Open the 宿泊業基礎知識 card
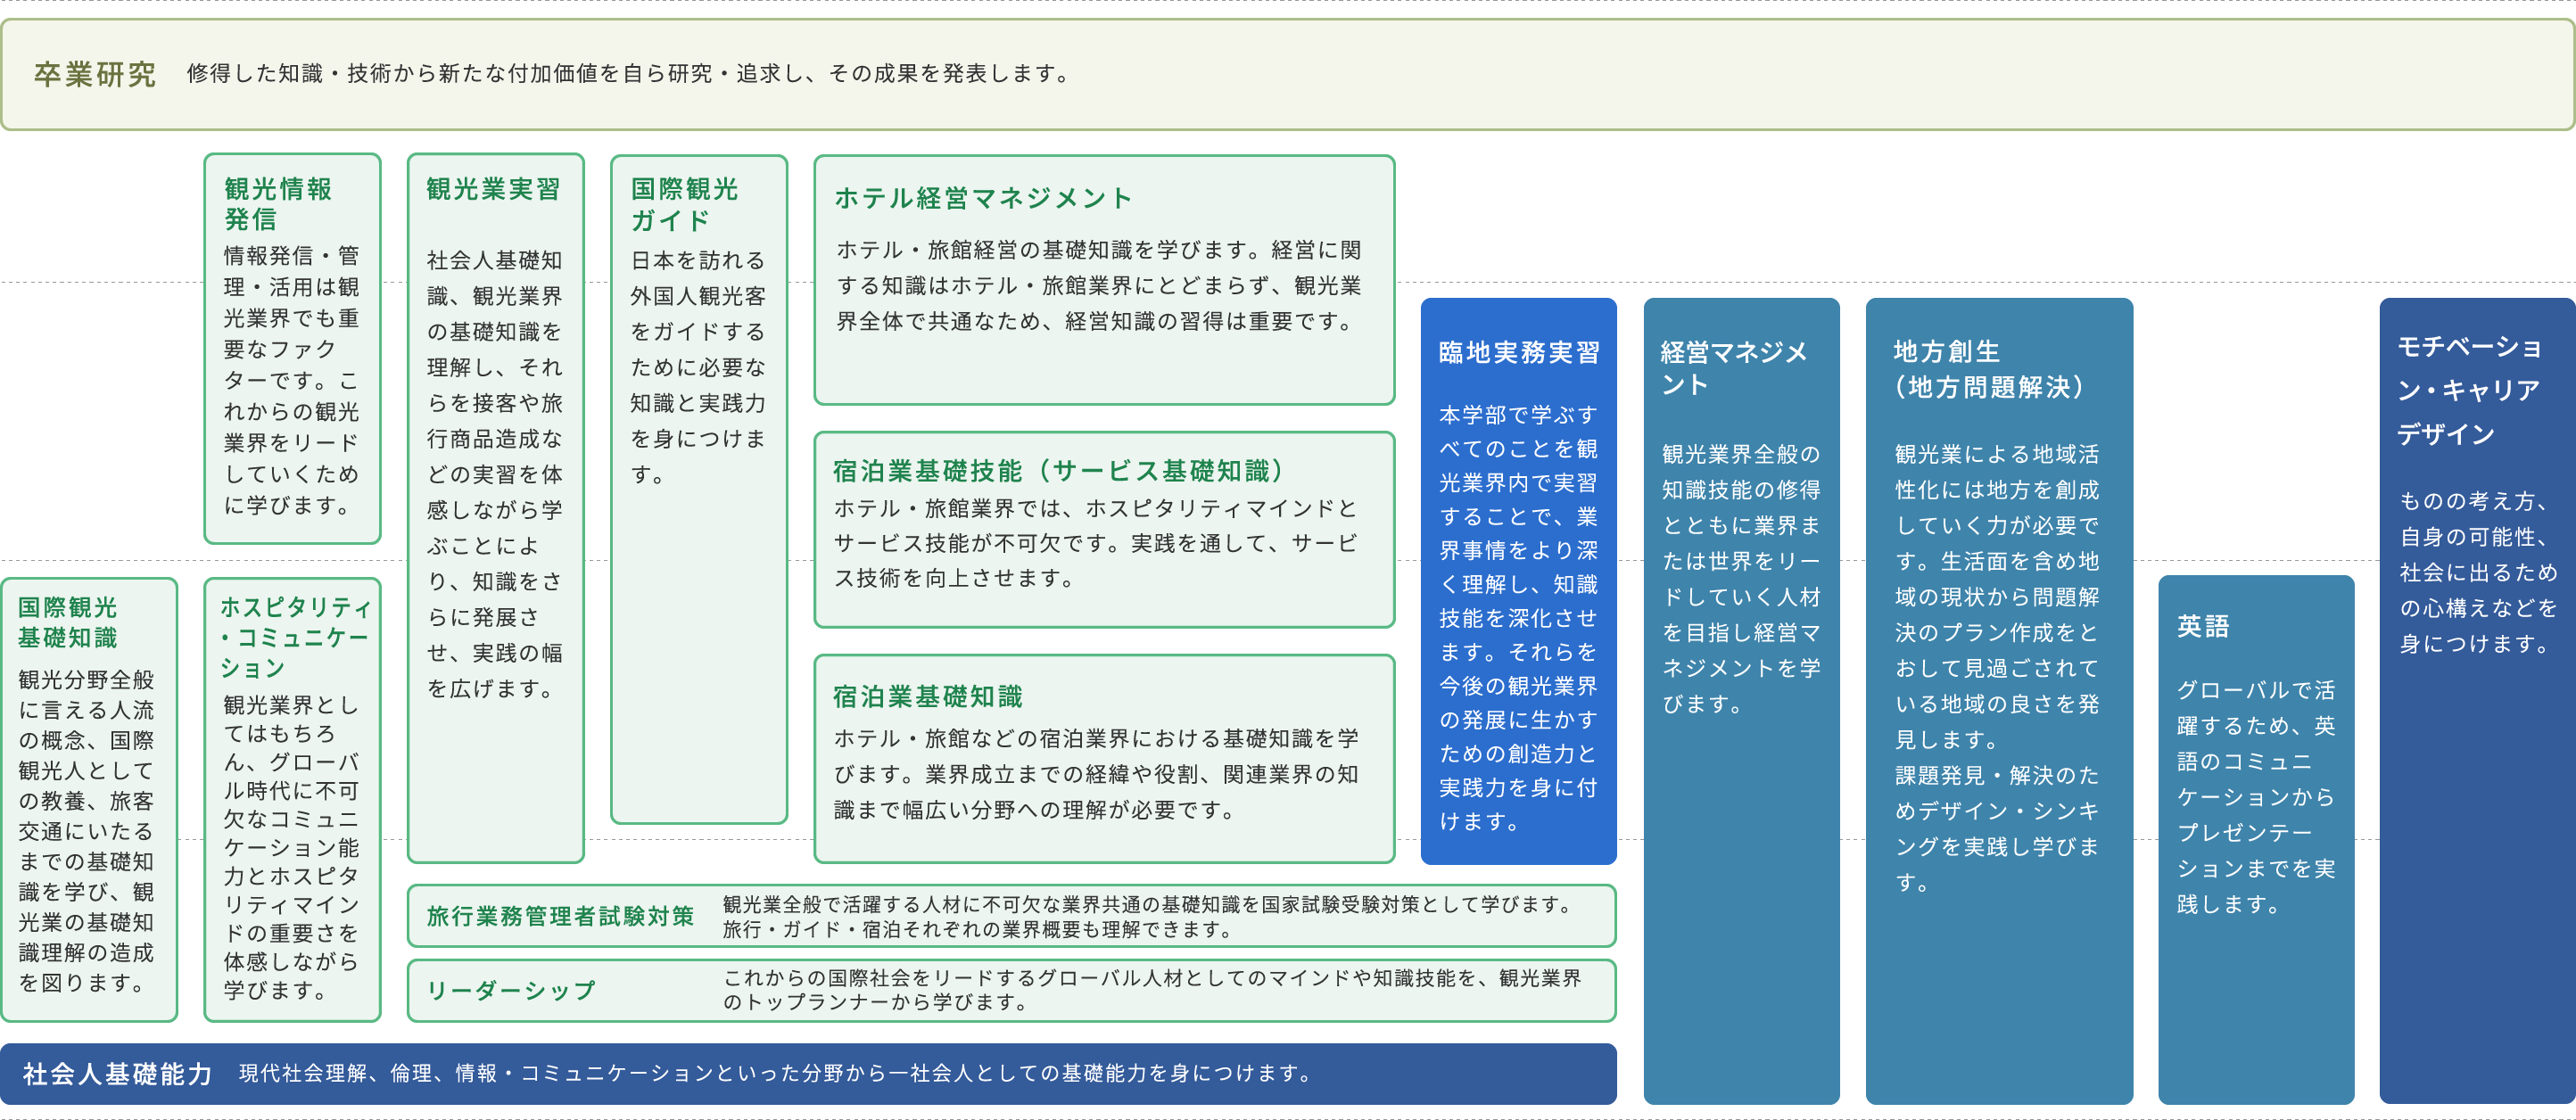 tap(1103, 758)
